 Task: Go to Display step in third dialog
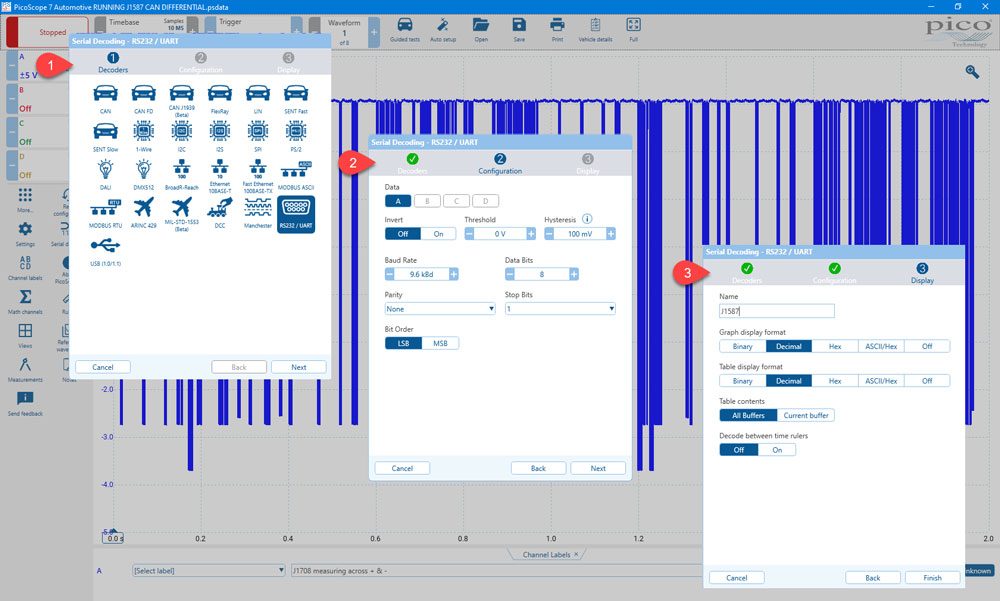click(922, 274)
